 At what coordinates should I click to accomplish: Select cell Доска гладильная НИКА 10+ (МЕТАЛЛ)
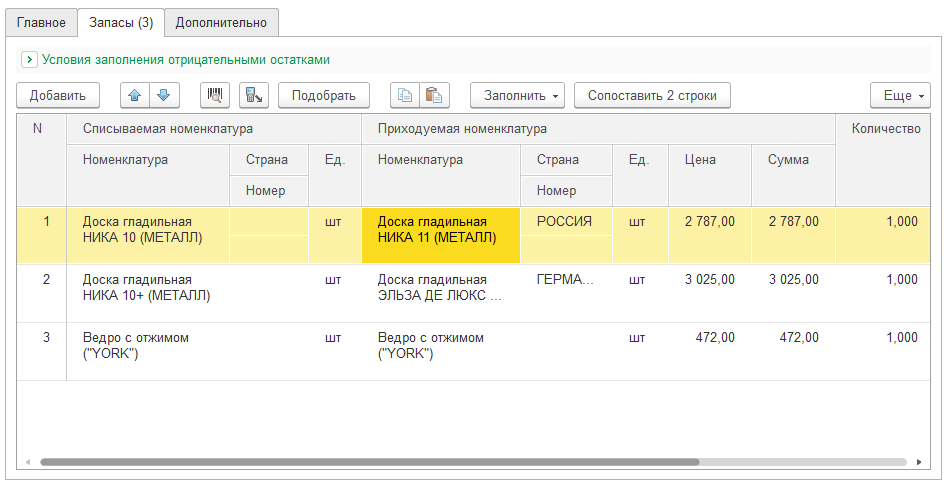tap(148, 293)
